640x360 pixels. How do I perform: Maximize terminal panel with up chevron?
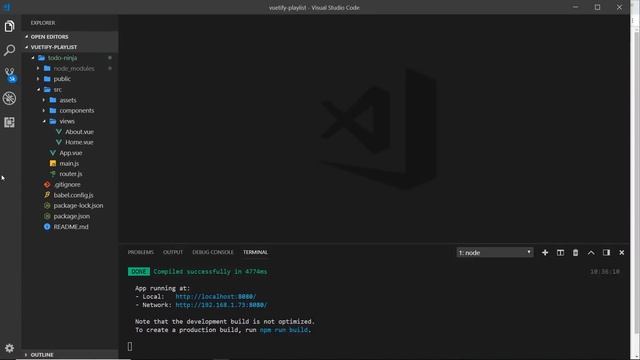coord(591,253)
